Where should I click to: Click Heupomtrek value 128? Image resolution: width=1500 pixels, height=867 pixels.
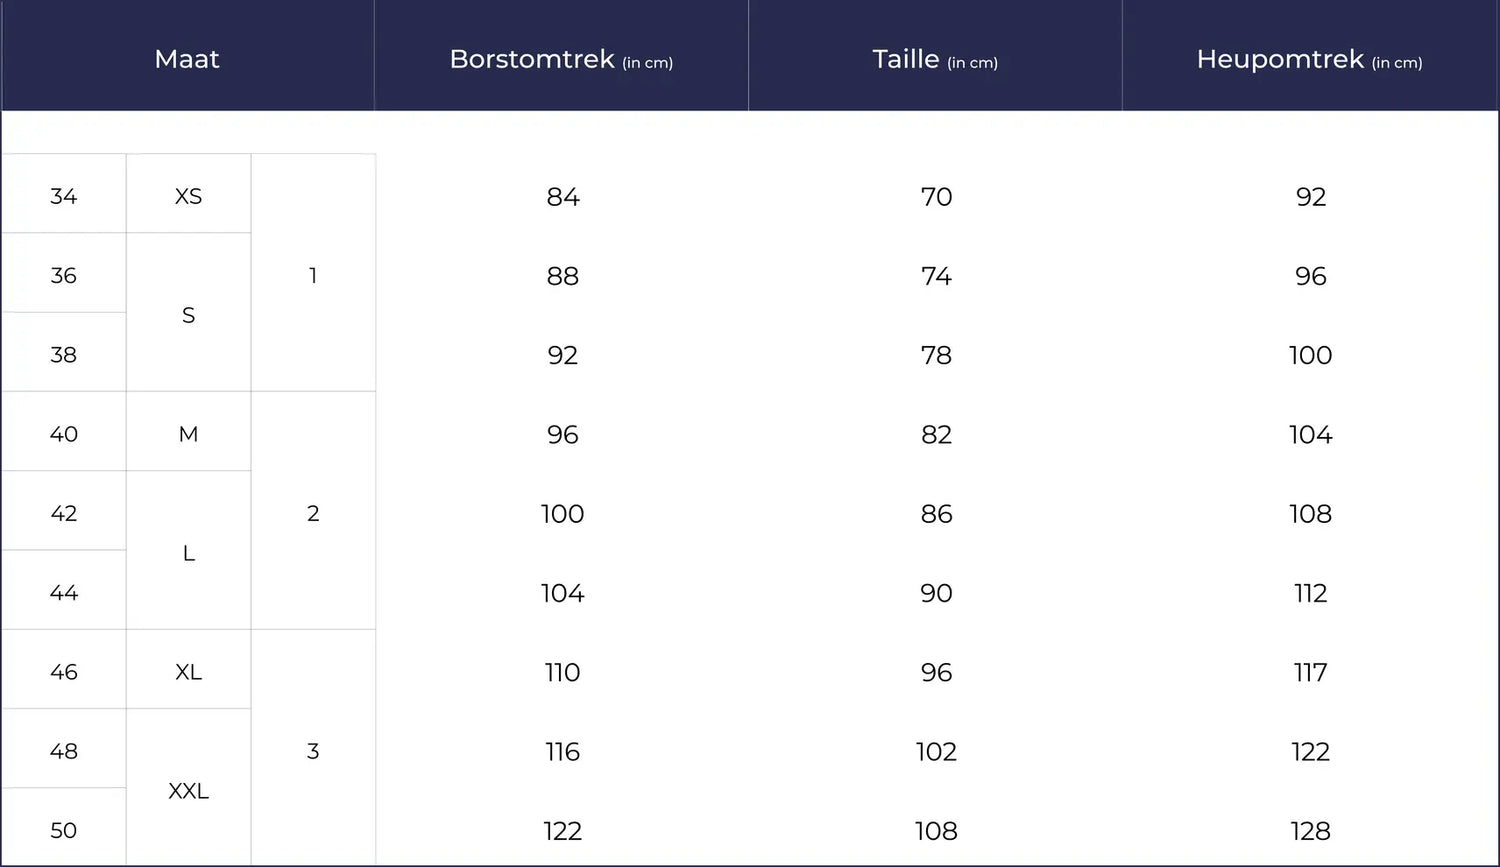click(1310, 831)
